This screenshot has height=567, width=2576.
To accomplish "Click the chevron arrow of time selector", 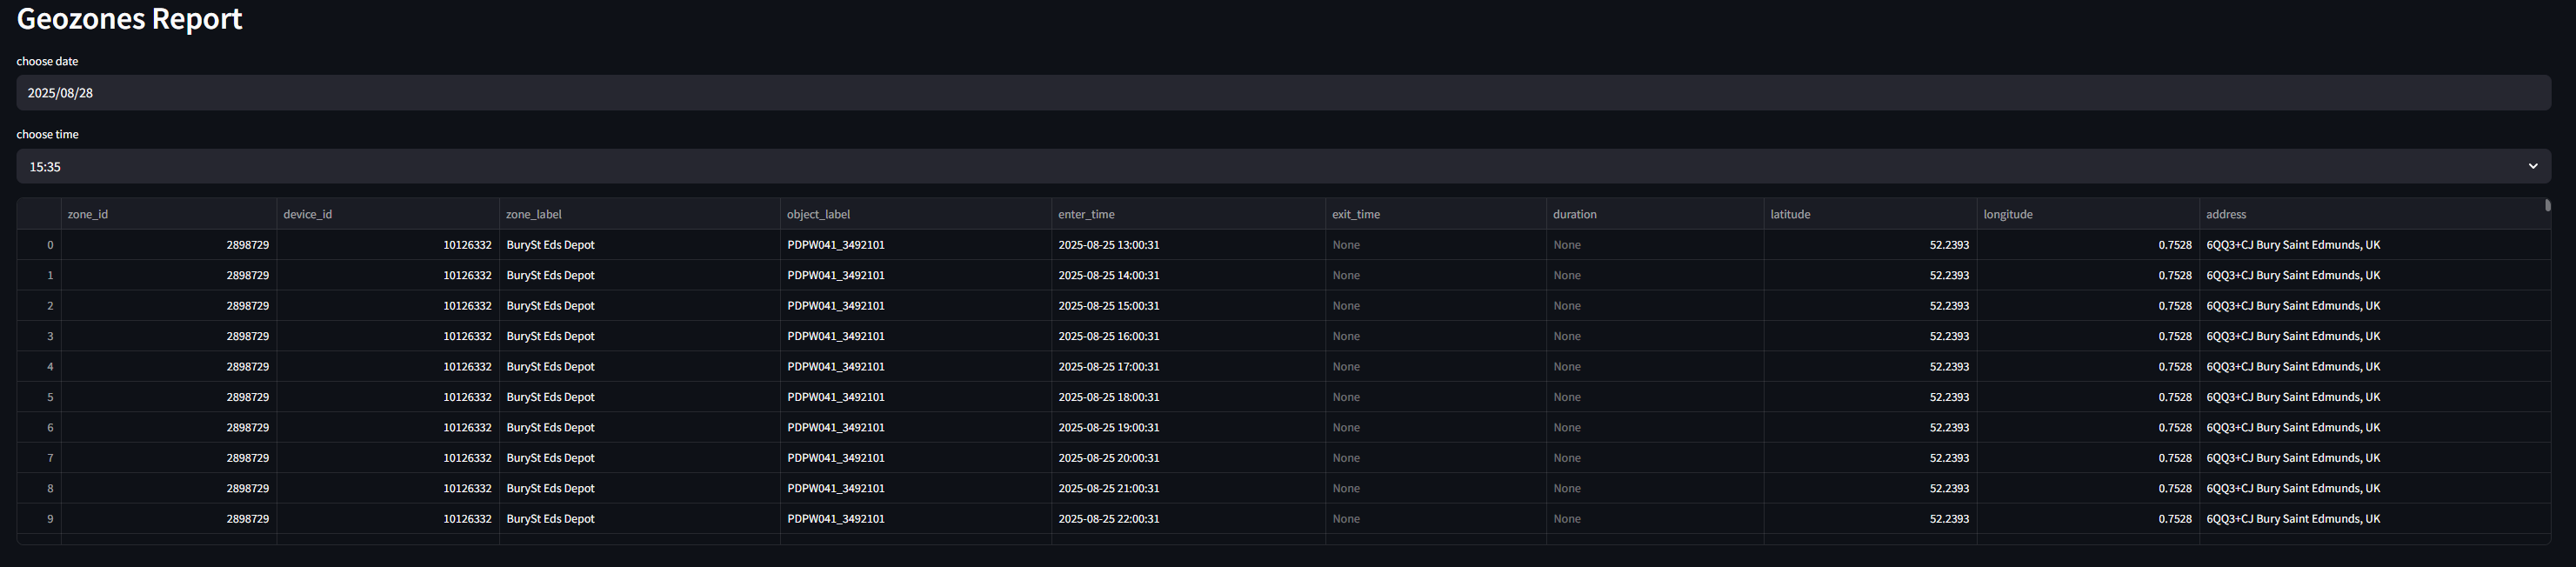I will 2532,167.
